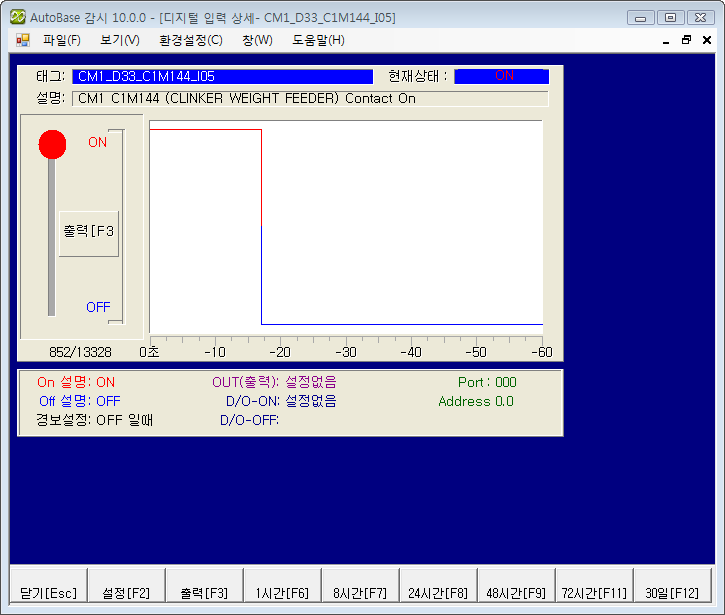Minimize the AutoBase main window
This screenshot has height=615, width=725.
pyautogui.click(x=640, y=18)
